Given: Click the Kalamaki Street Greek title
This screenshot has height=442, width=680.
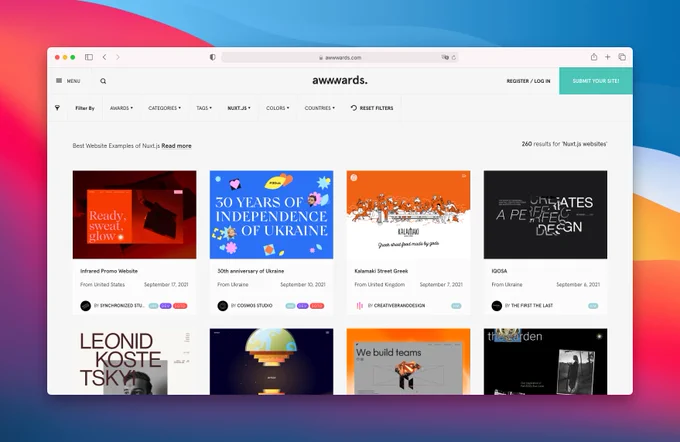Looking at the screenshot, I should [x=381, y=271].
